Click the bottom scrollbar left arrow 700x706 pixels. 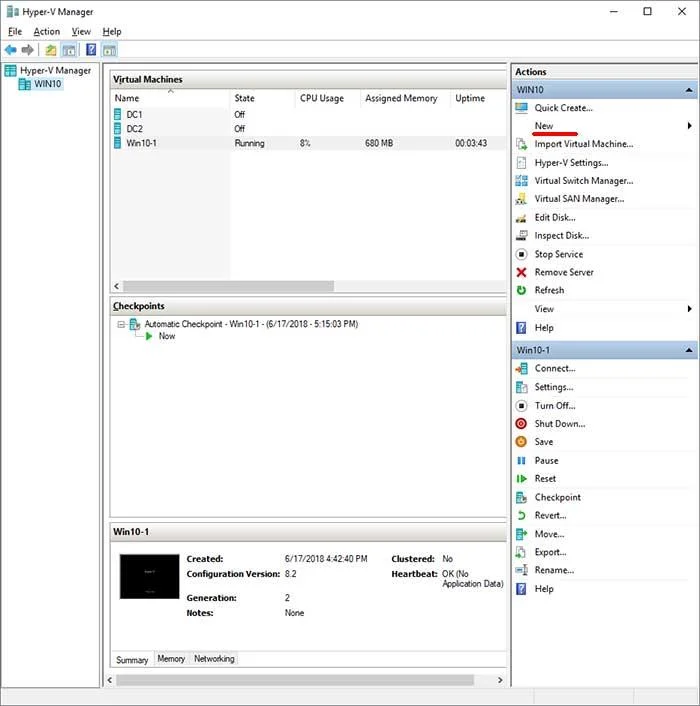(x=109, y=680)
